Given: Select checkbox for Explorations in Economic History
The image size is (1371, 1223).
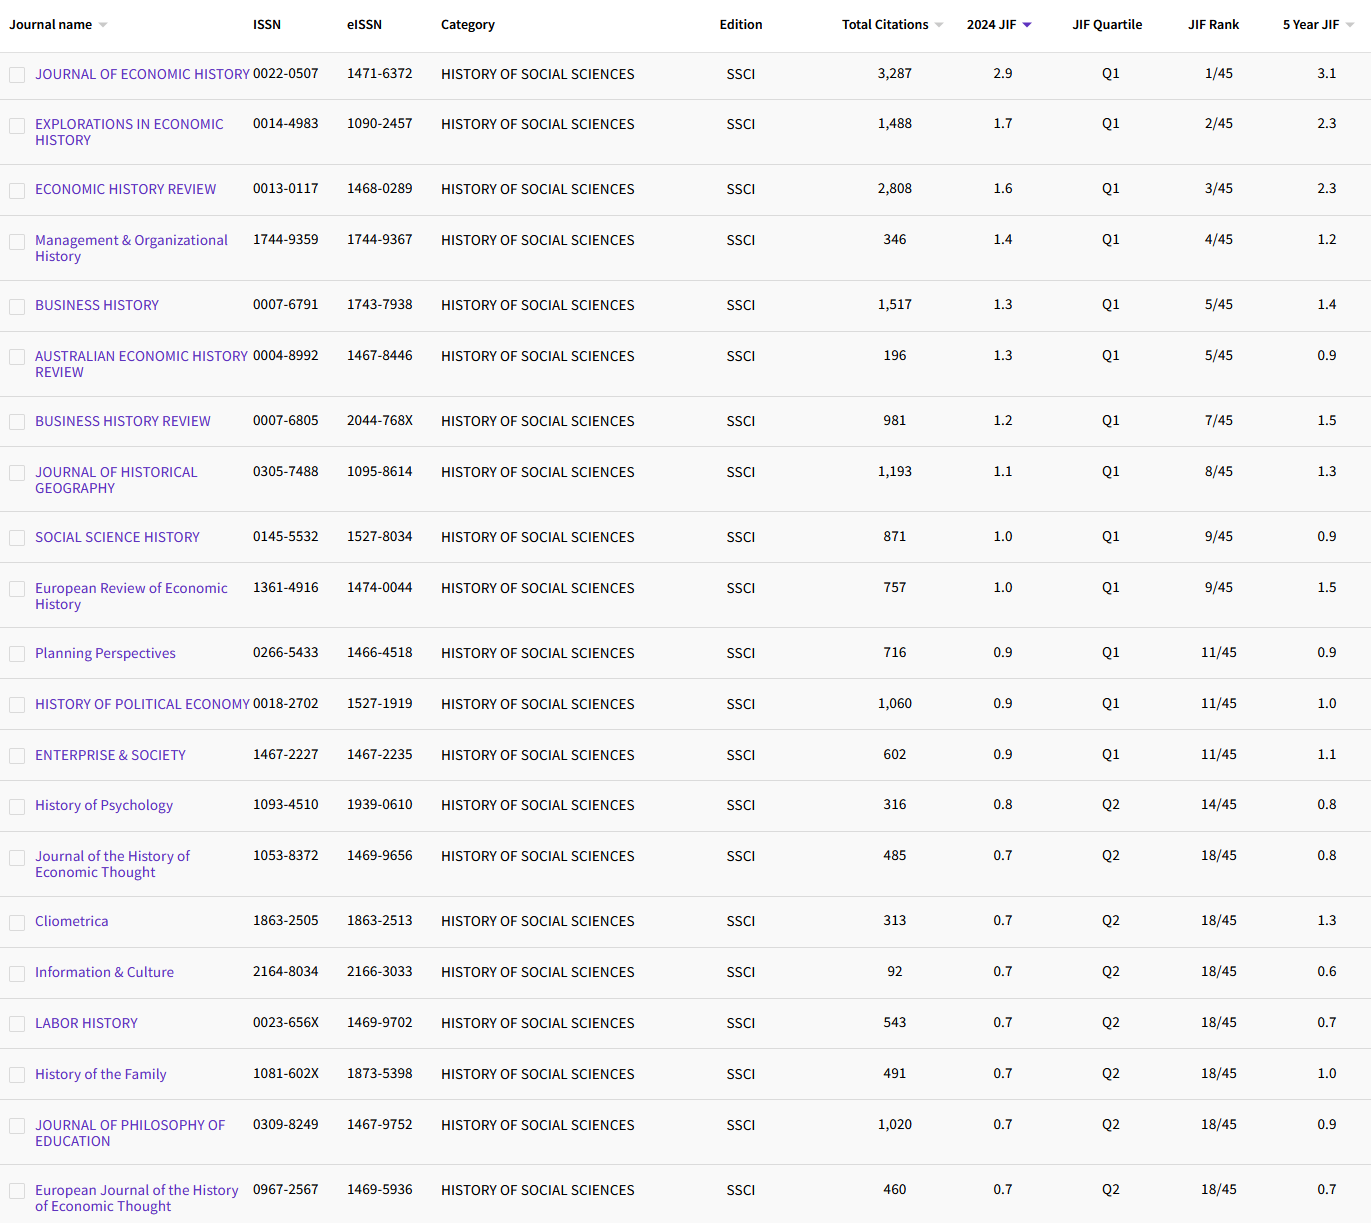Looking at the screenshot, I should click(x=17, y=125).
